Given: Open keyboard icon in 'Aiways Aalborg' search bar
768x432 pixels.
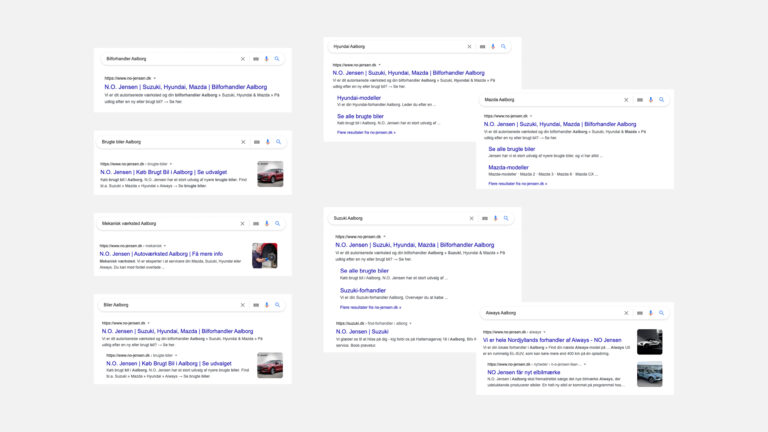Looking at the screenshot, I should pos(640,313).
